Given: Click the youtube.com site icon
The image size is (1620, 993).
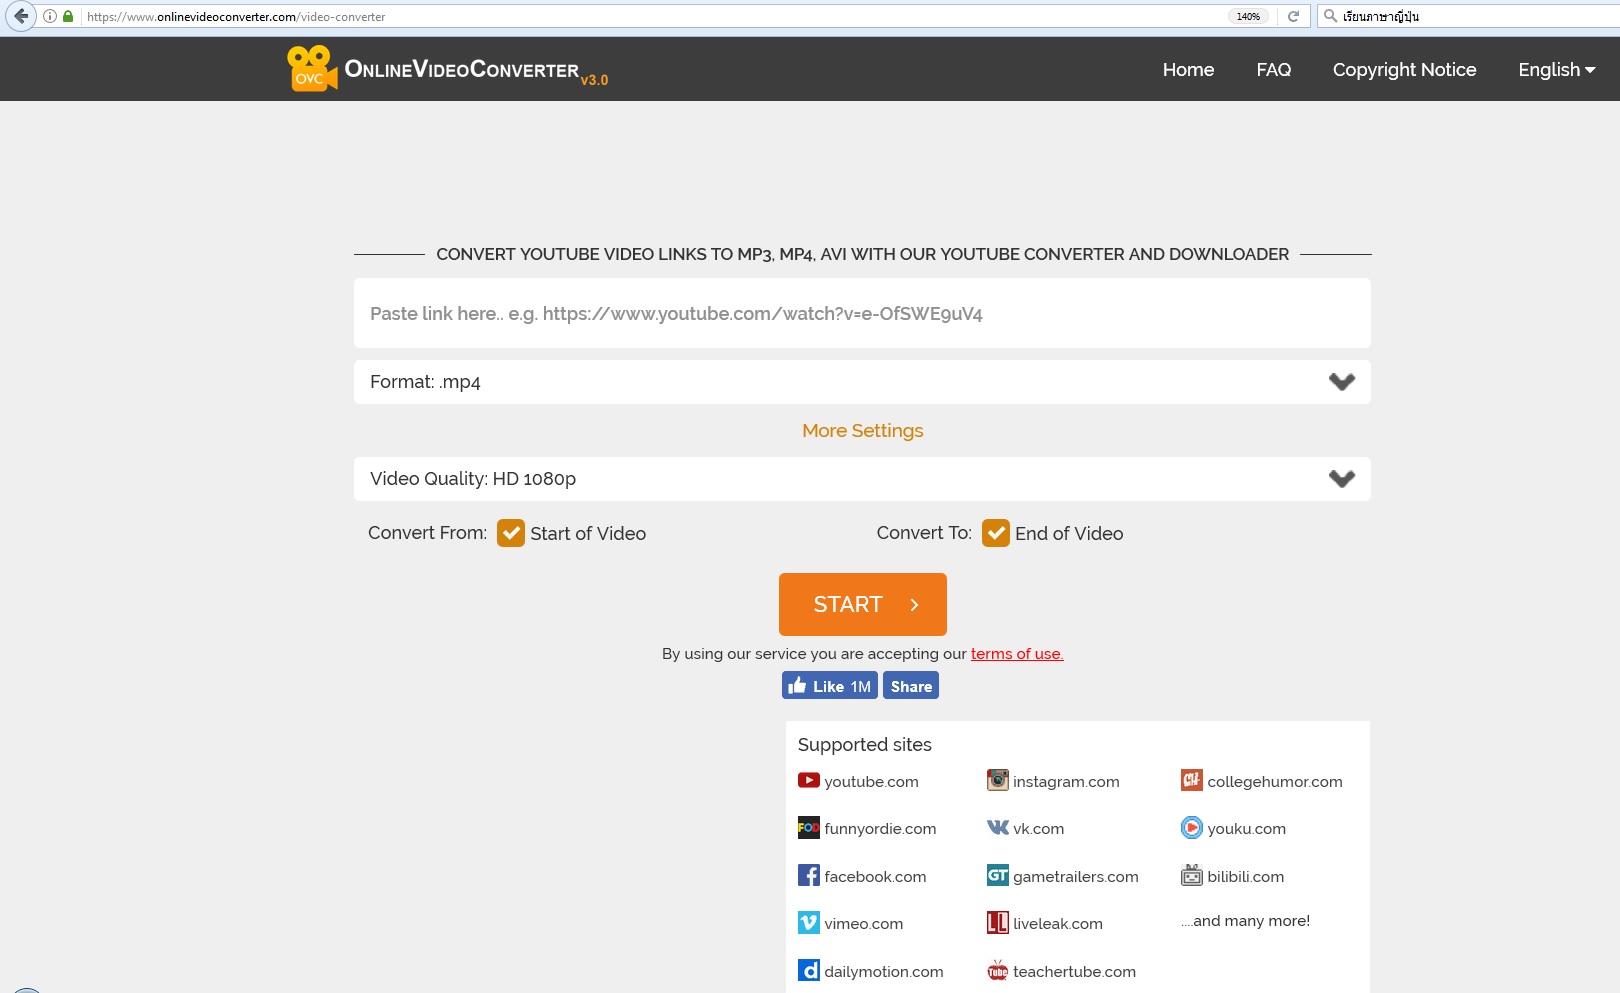Looking at the screenshot, I should 808,780.
